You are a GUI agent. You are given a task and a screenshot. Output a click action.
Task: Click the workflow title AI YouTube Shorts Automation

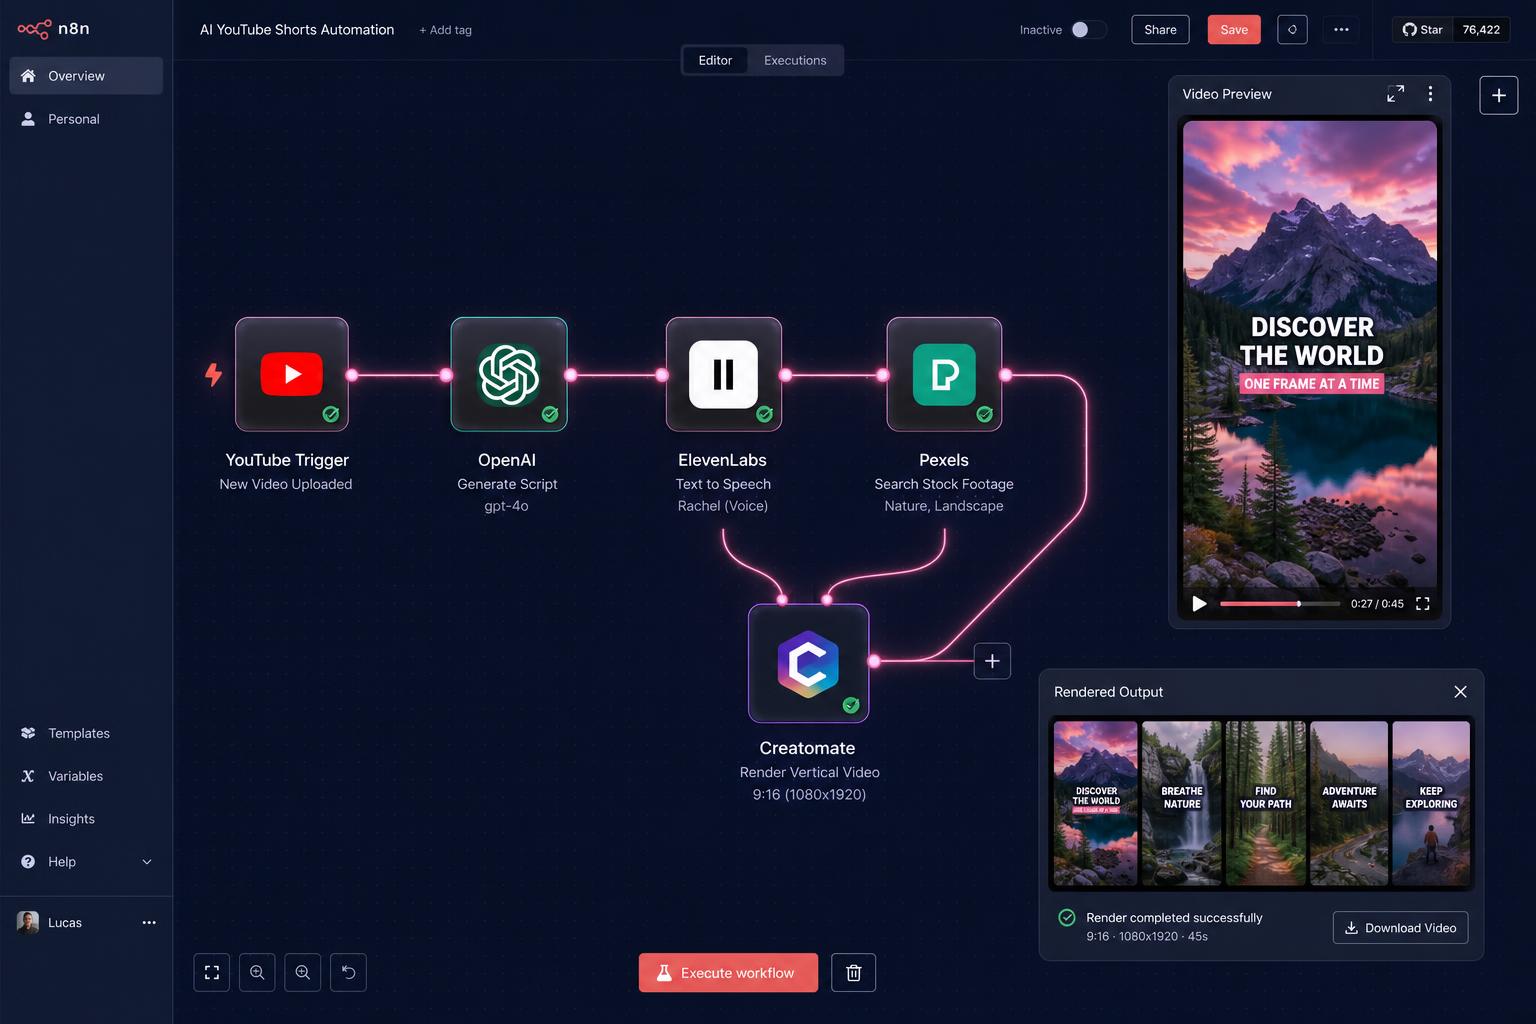[297, 30]
